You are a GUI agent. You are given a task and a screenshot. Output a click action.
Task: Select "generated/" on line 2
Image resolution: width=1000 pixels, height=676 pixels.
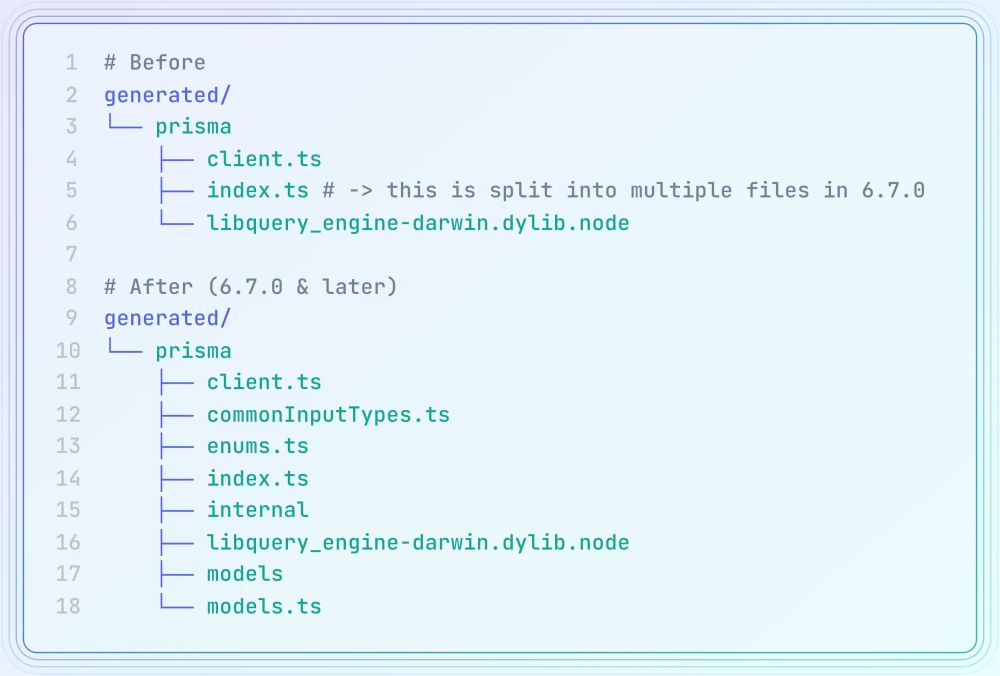(x=167, y=95)
